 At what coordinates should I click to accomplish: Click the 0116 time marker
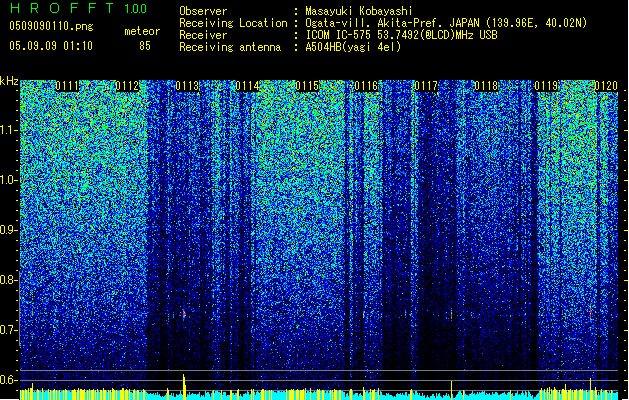366,86
